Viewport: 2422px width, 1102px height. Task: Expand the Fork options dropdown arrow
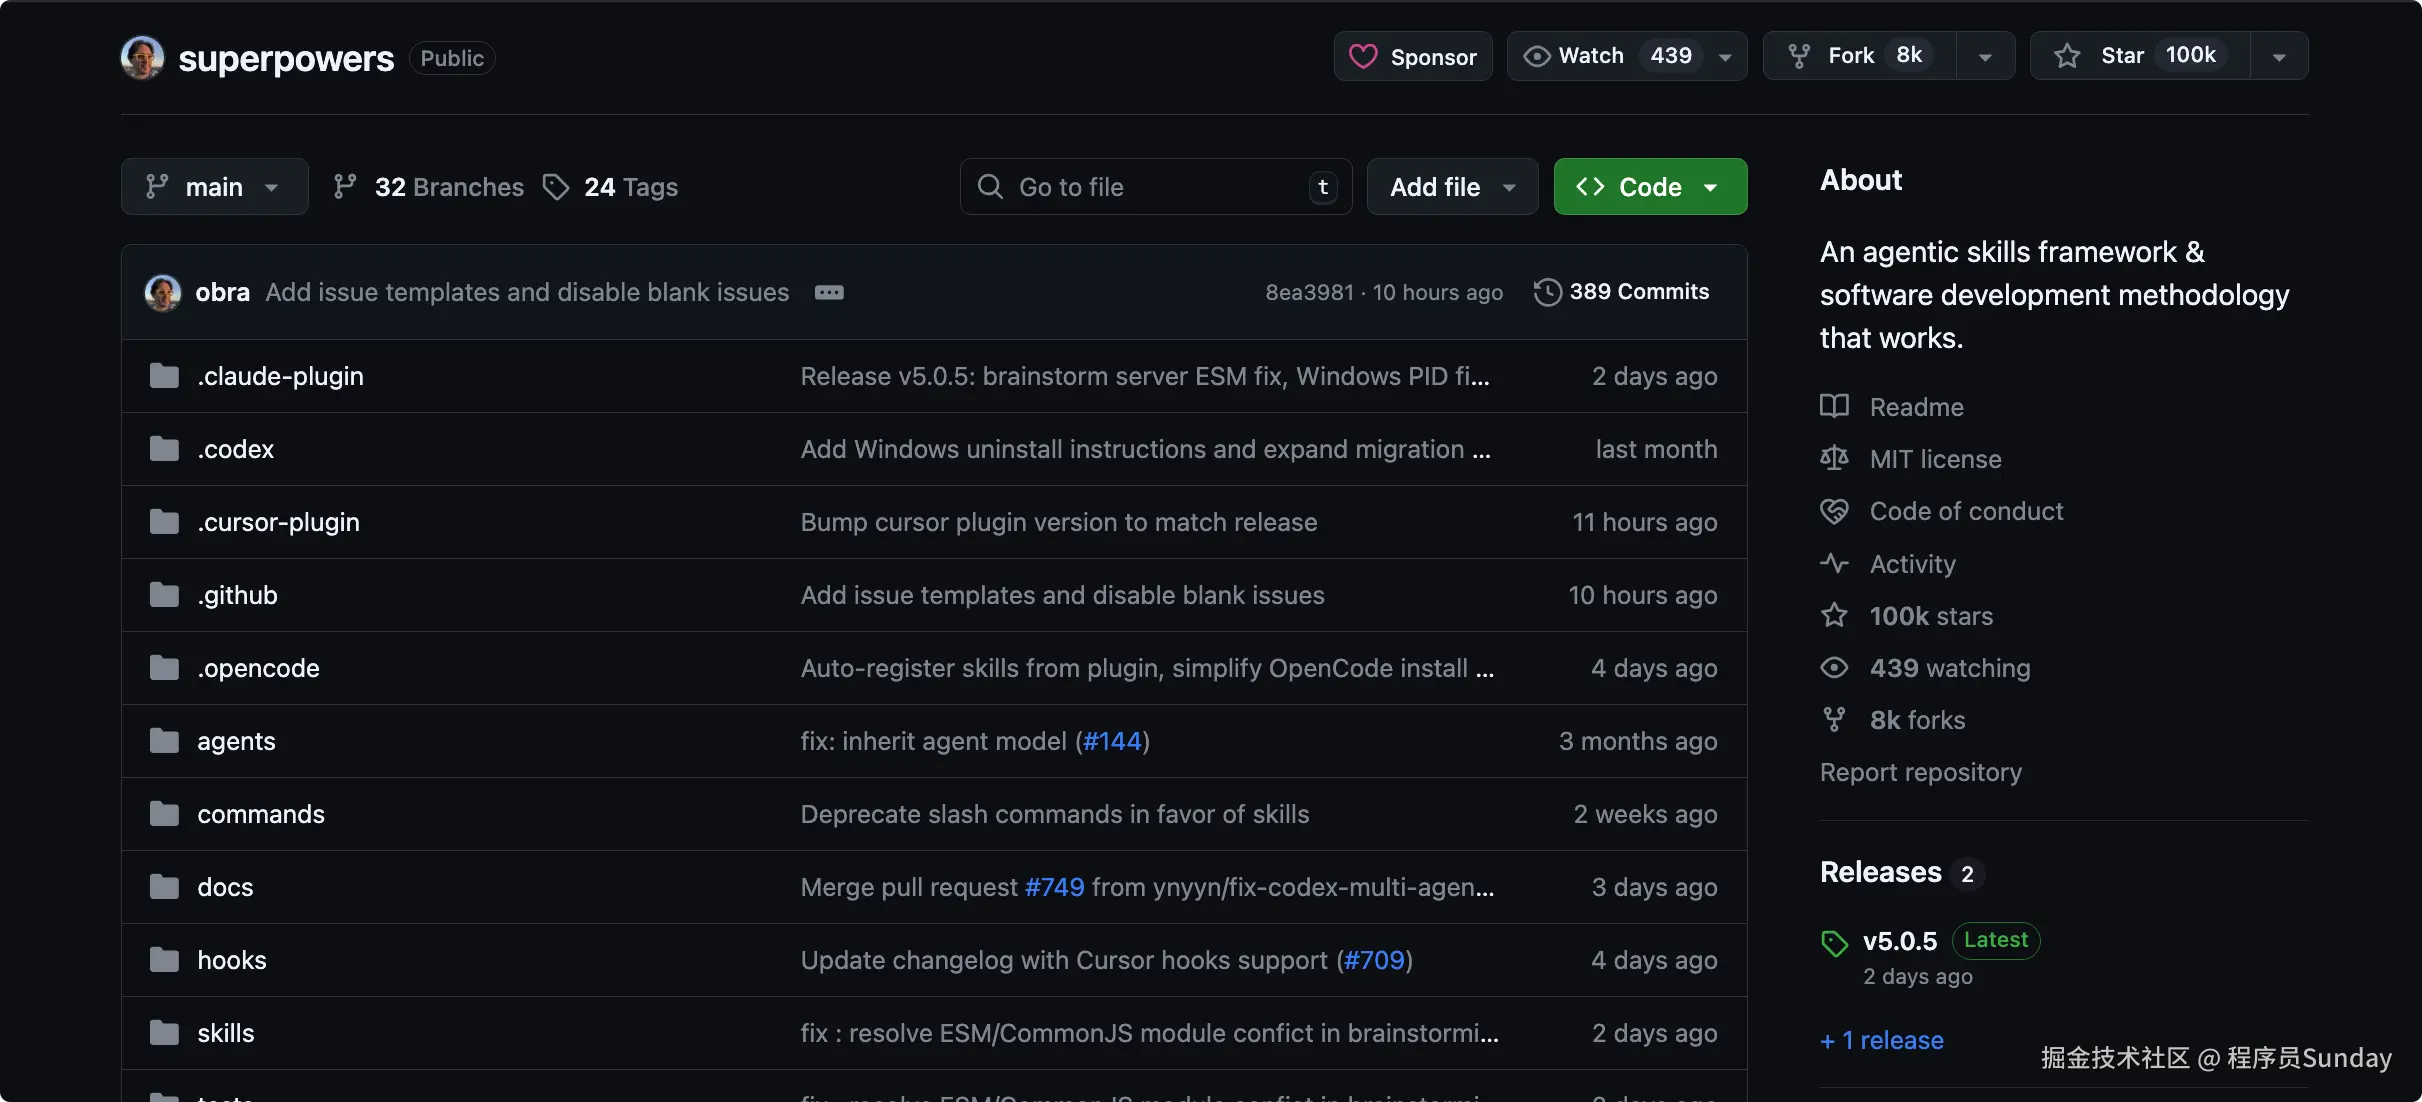[1985, 57]
